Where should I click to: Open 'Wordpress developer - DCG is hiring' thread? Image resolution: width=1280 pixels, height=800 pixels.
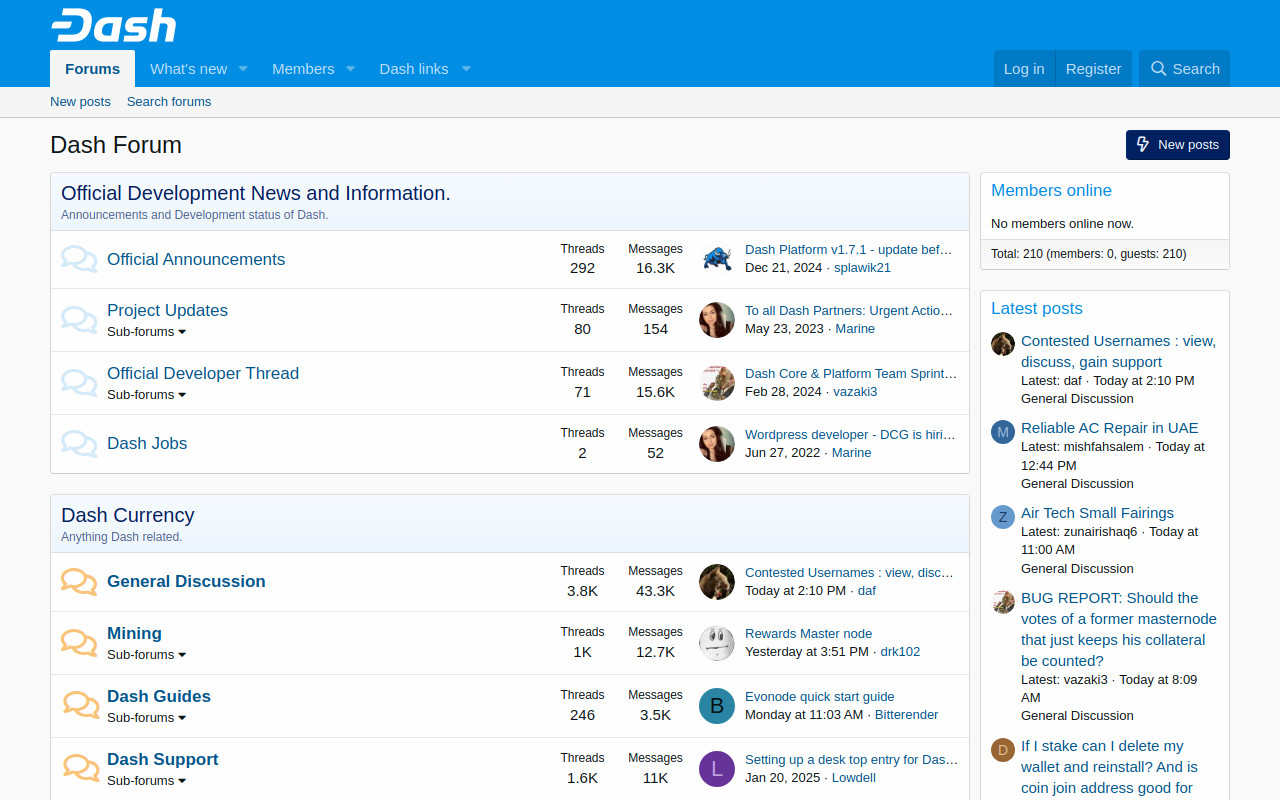point(850,435)
